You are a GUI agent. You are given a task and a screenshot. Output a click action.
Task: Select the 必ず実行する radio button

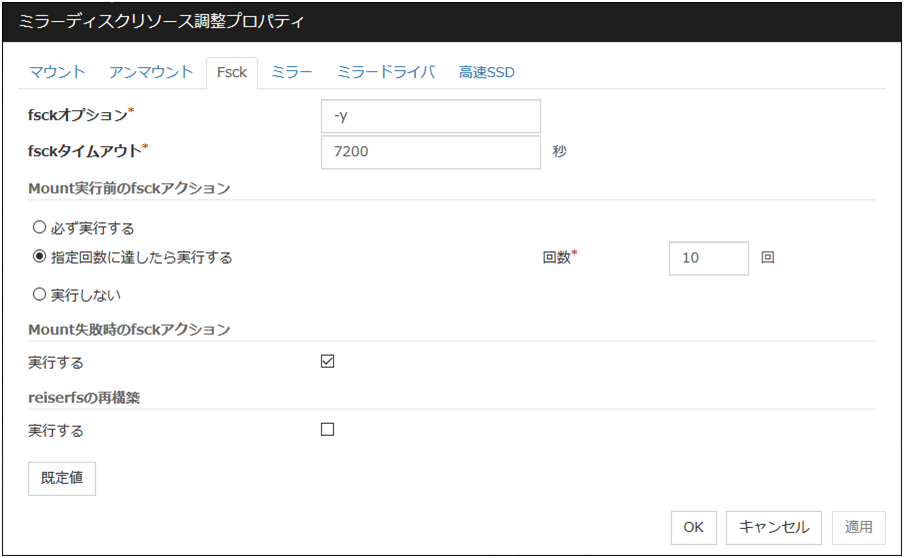[x=39, y=228]
